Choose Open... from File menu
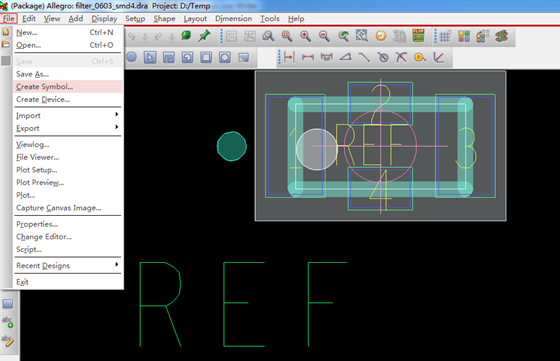 click(x=67, y=45)
